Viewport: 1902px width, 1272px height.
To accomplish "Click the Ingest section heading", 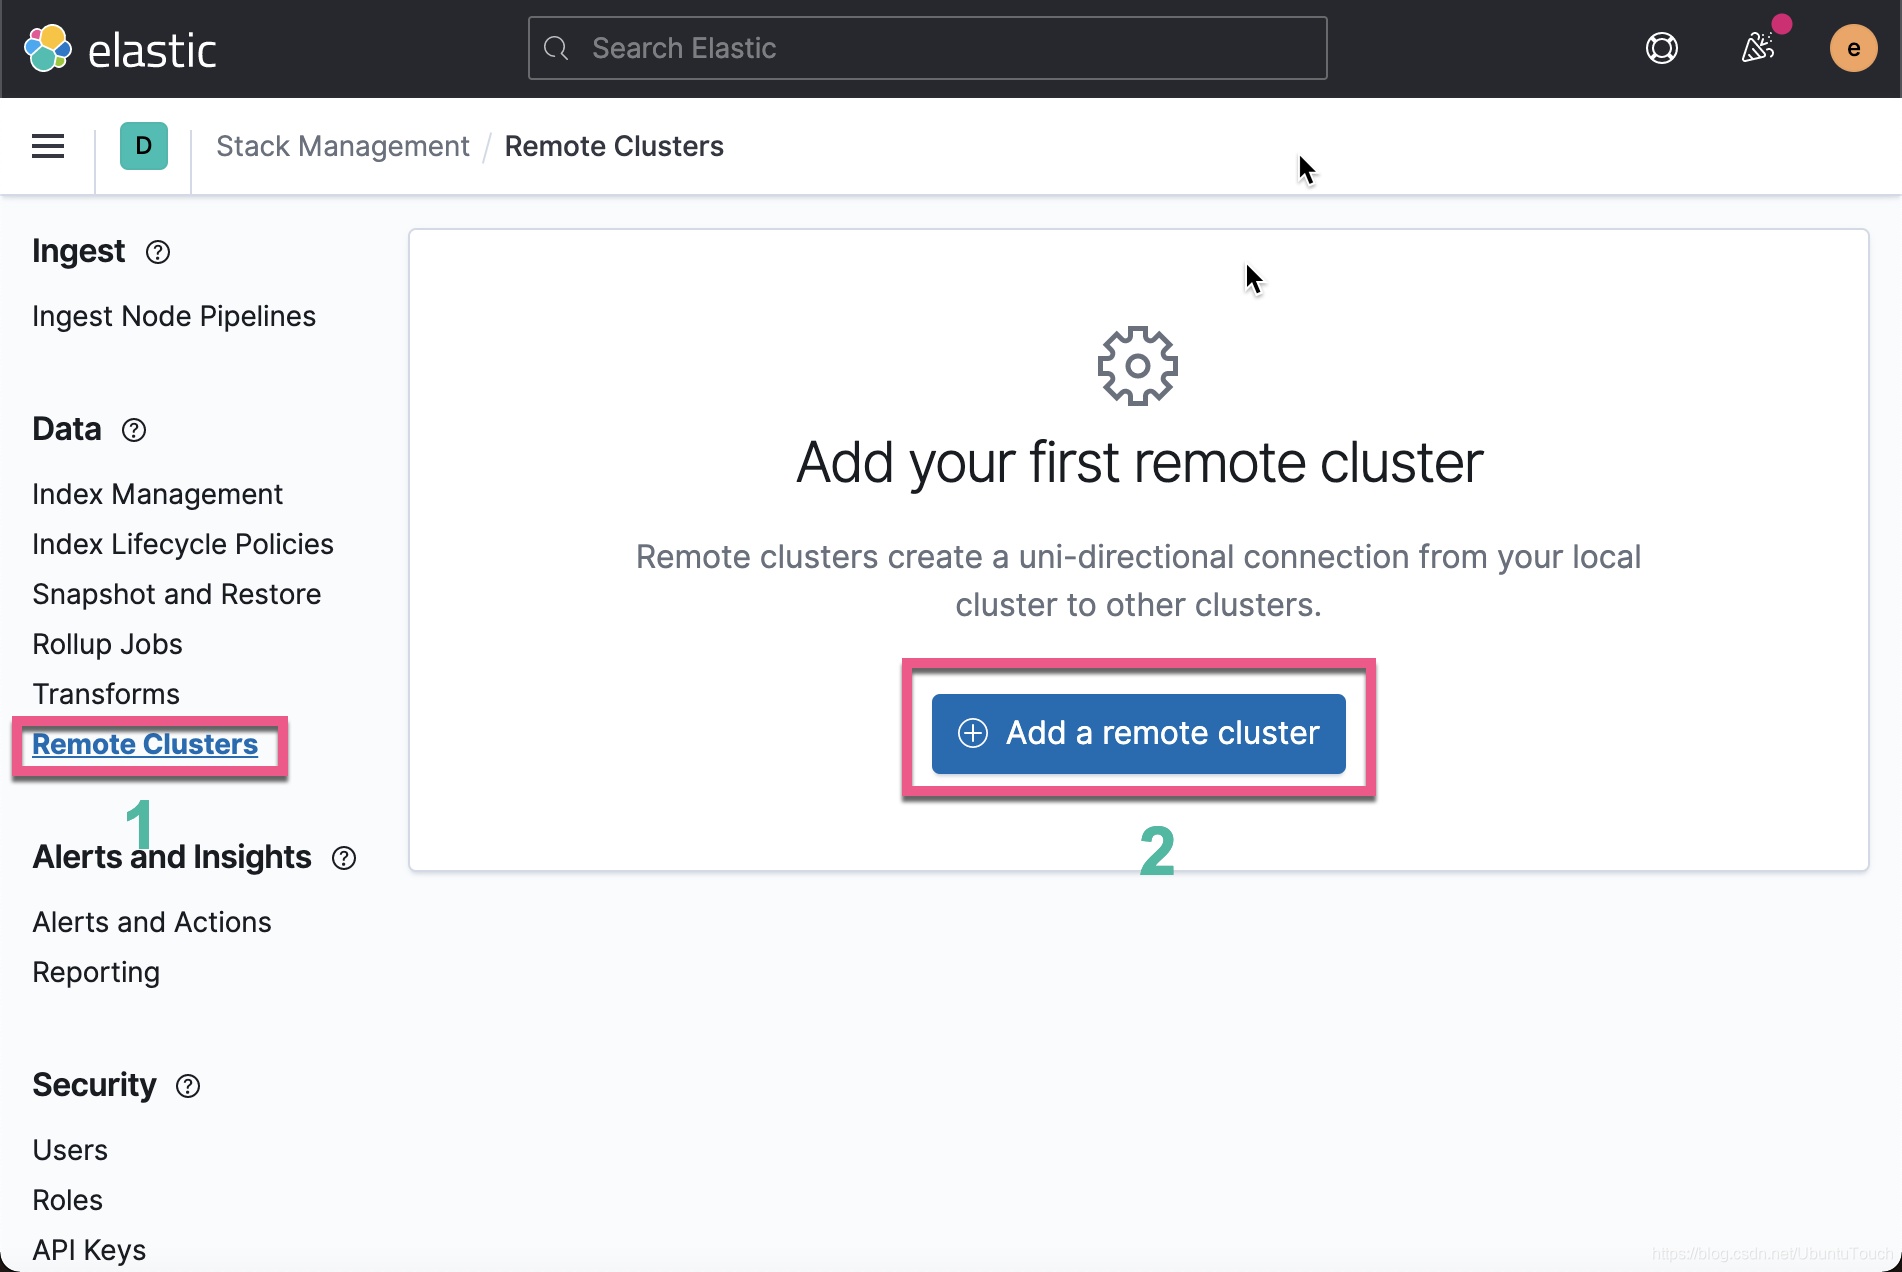I will (x=79, y=251).
